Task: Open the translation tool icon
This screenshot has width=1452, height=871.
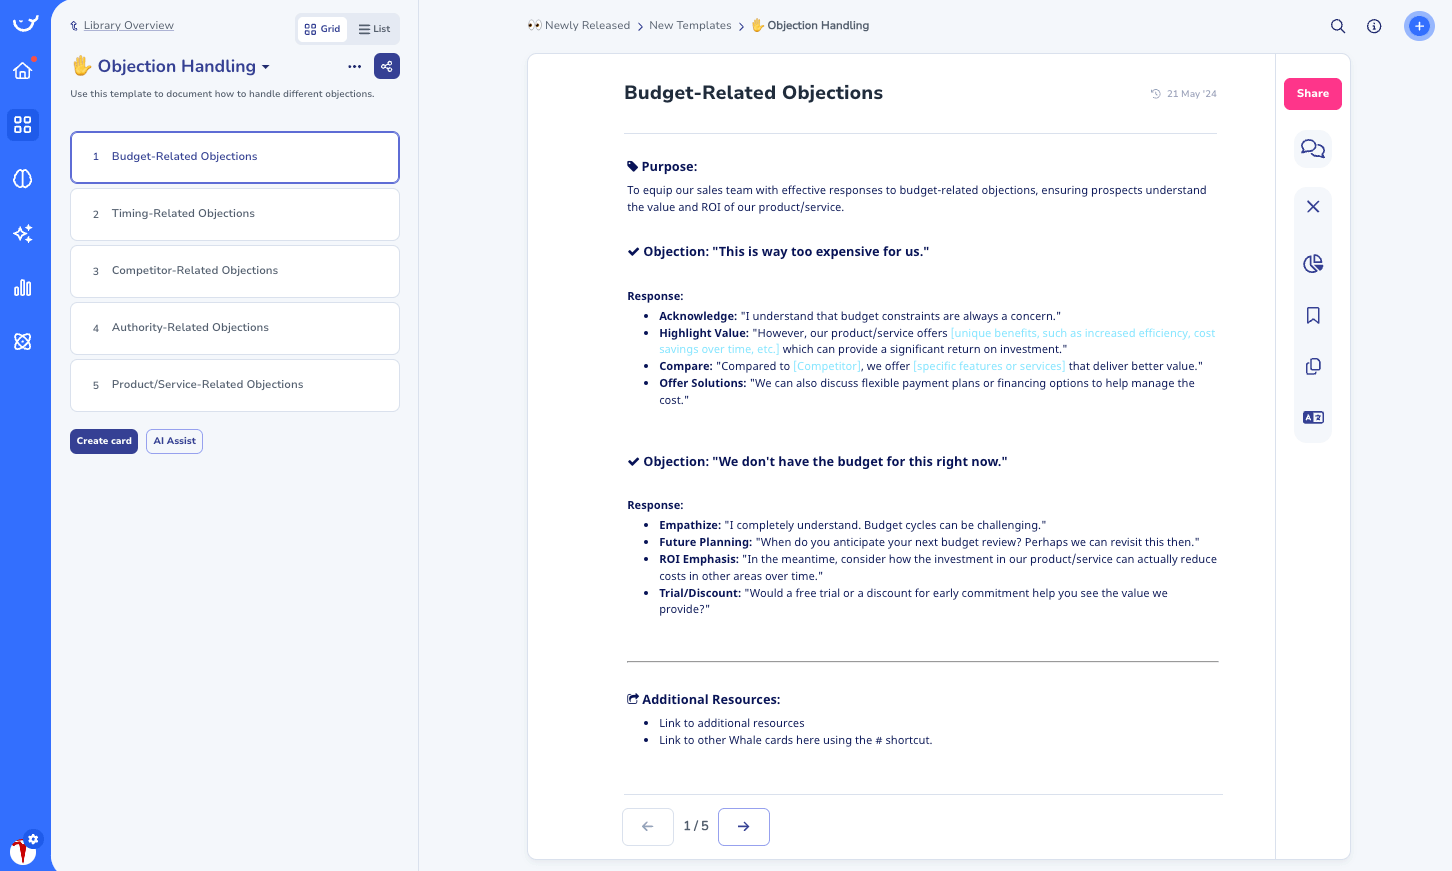Action: (x=1312, y=417)
